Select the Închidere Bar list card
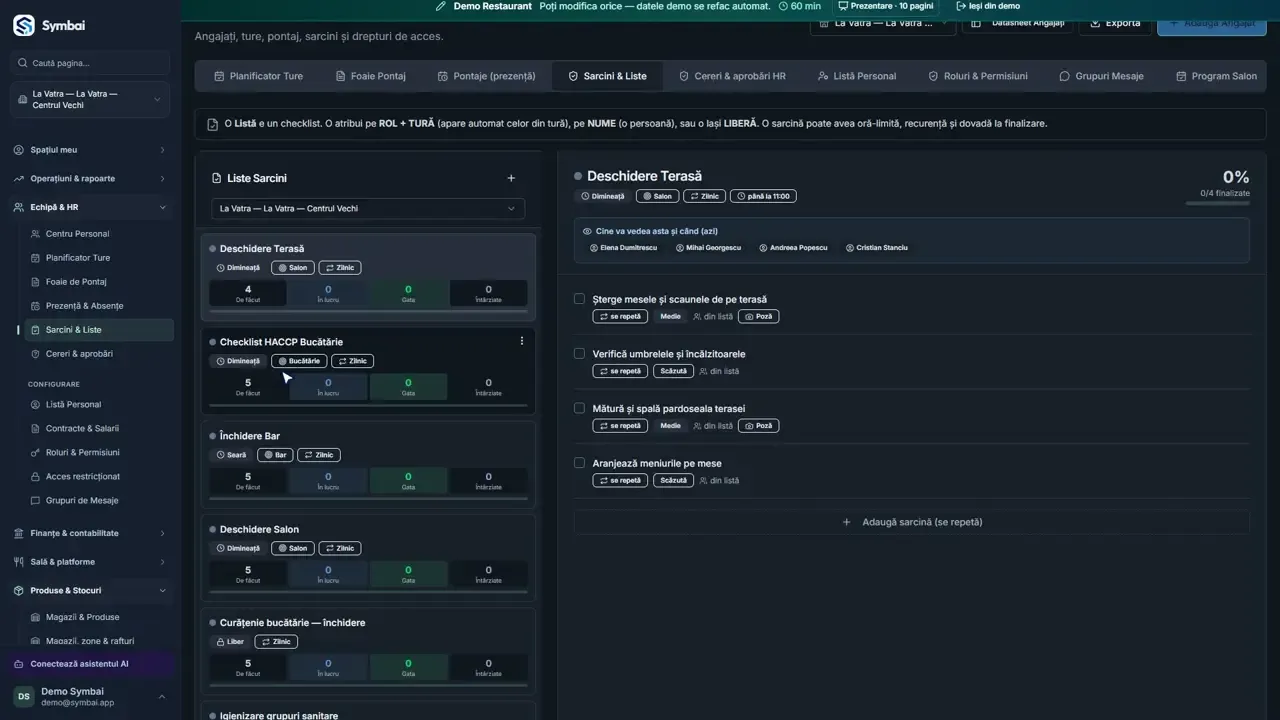Viewport: 1280px width, 720px height. 368,466
